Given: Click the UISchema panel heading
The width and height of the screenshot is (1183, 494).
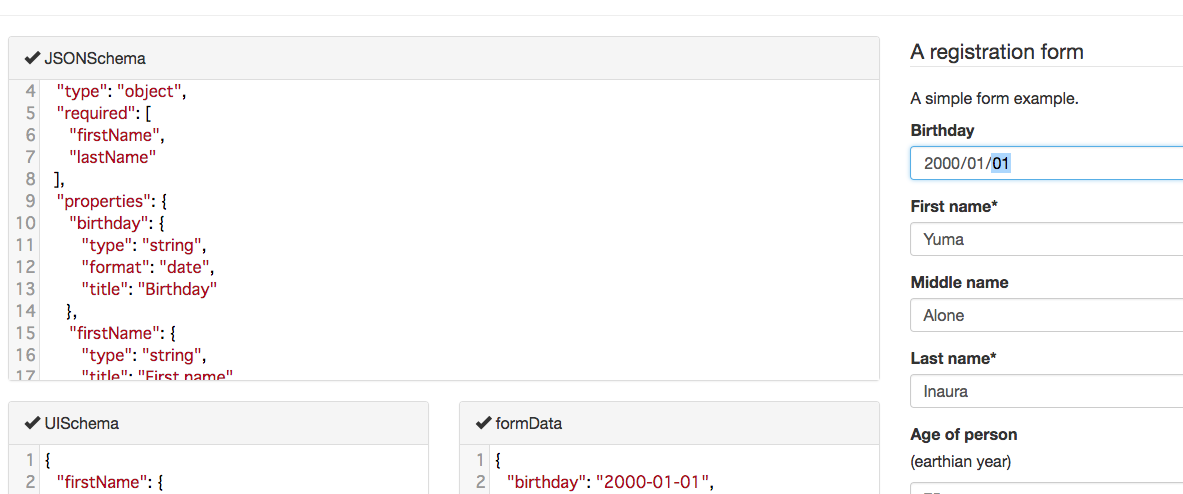Looking at the screenshot, I should [x=219, y=423].
